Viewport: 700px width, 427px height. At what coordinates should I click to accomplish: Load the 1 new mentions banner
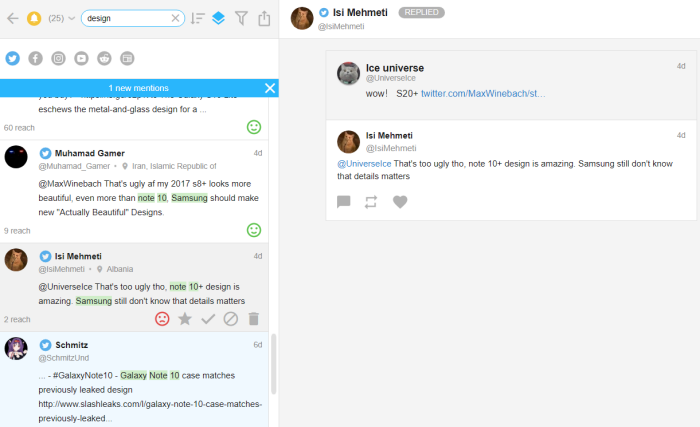tap(139, 88)
